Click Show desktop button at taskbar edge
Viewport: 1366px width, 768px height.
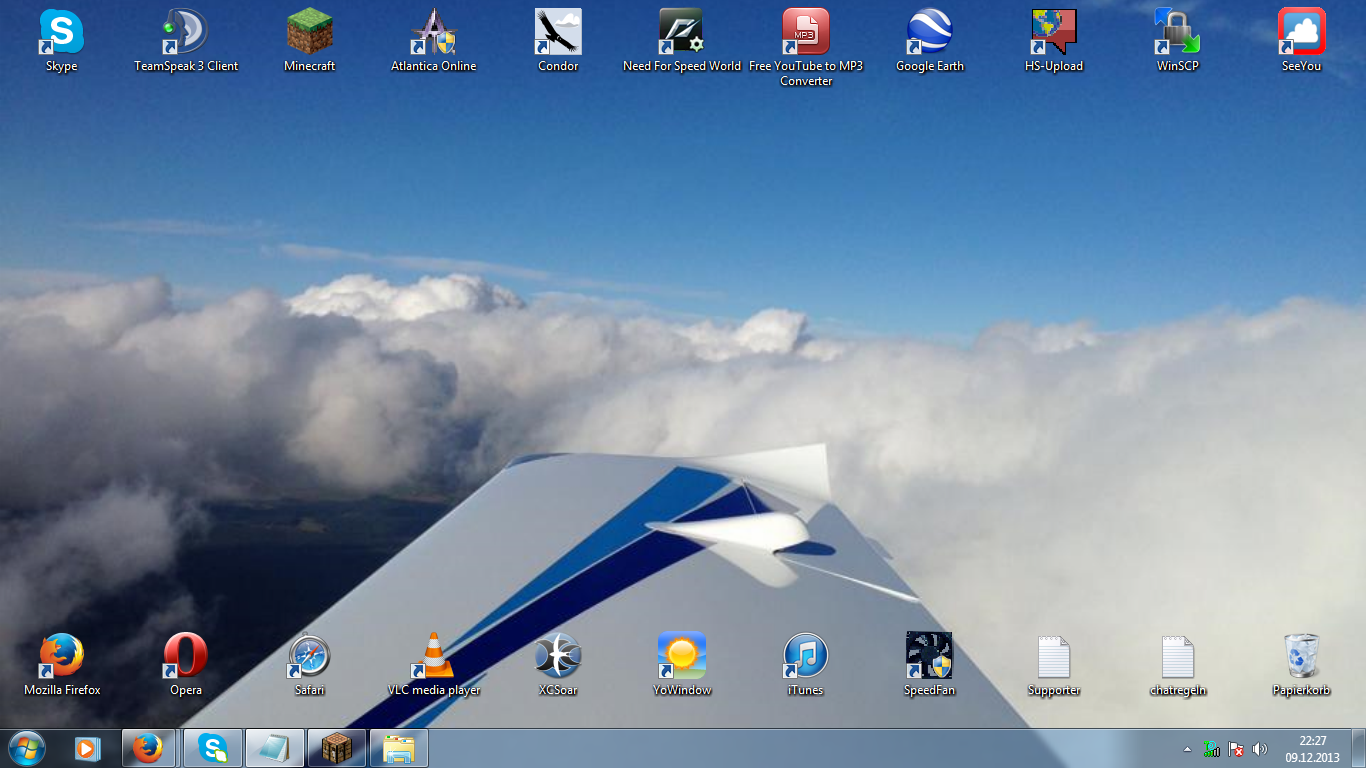(1358, 748)
